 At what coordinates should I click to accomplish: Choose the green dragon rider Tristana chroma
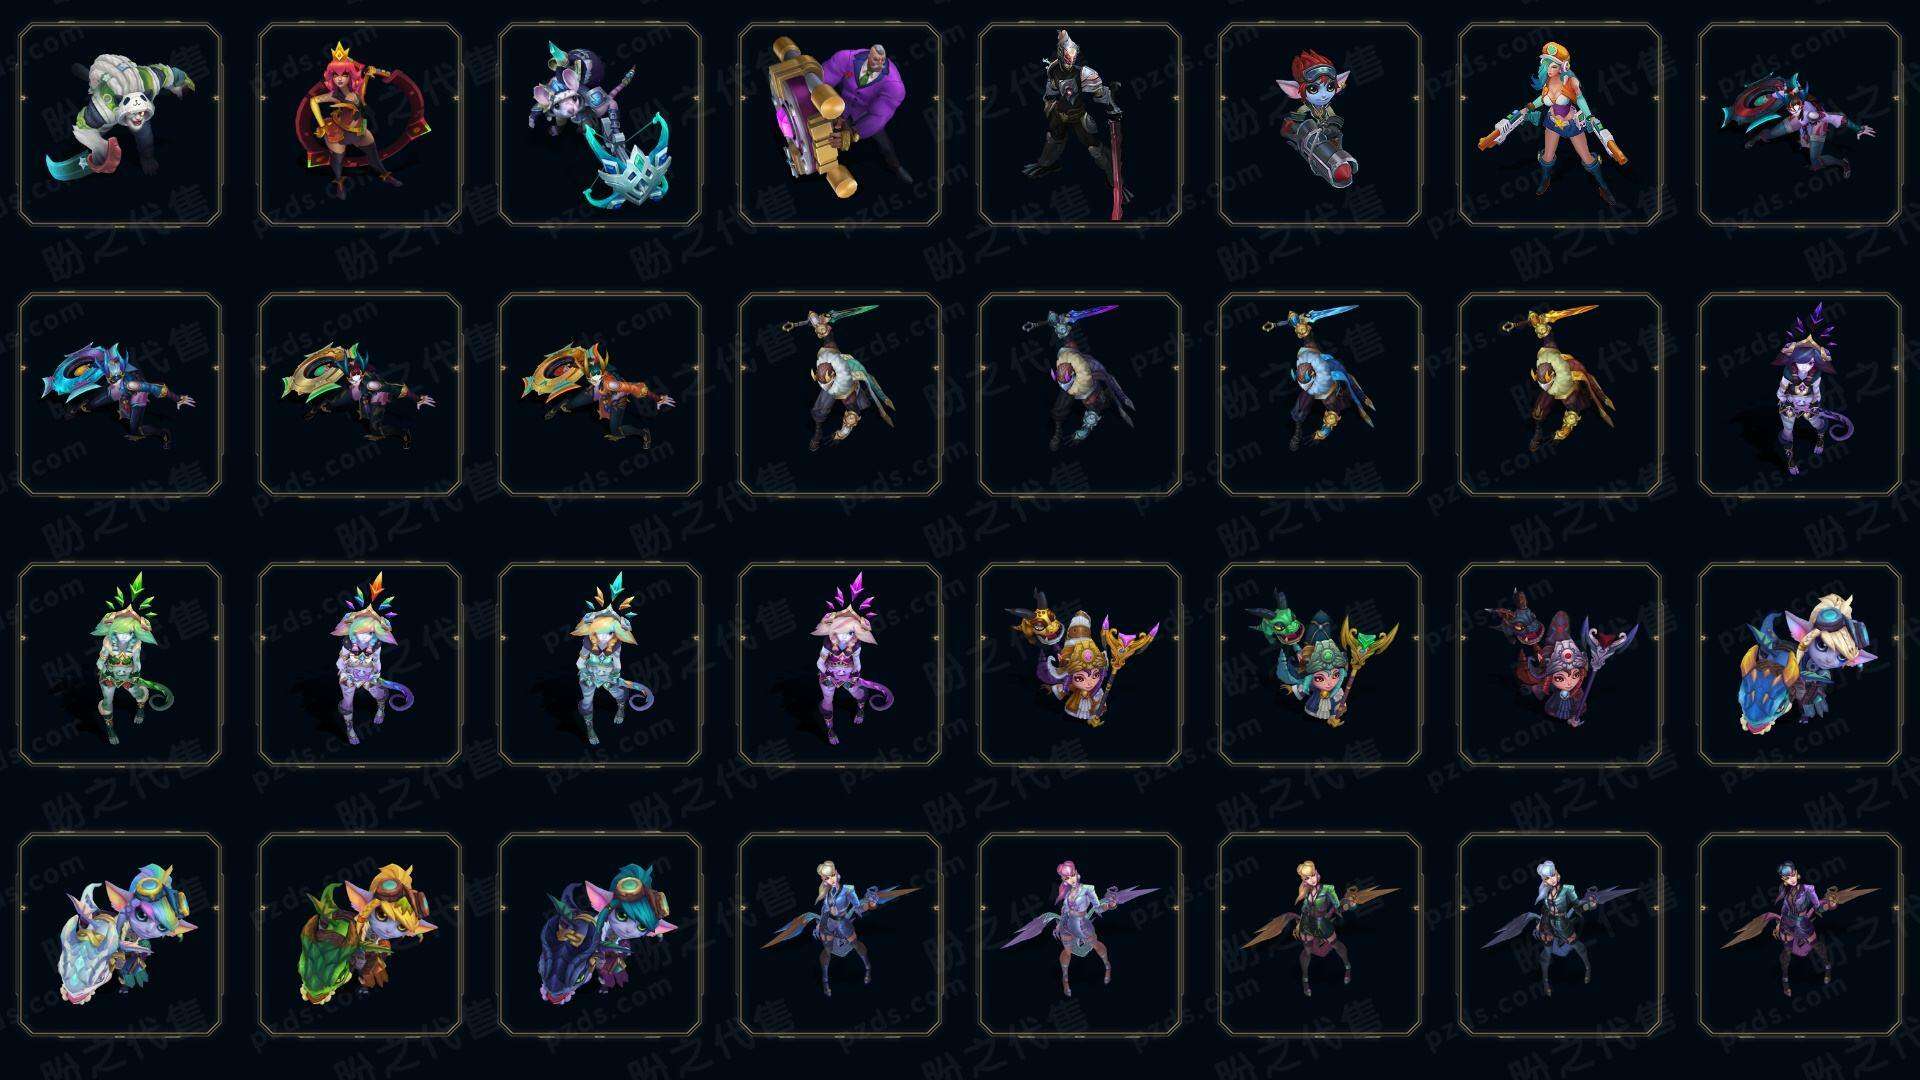[360, 934]
